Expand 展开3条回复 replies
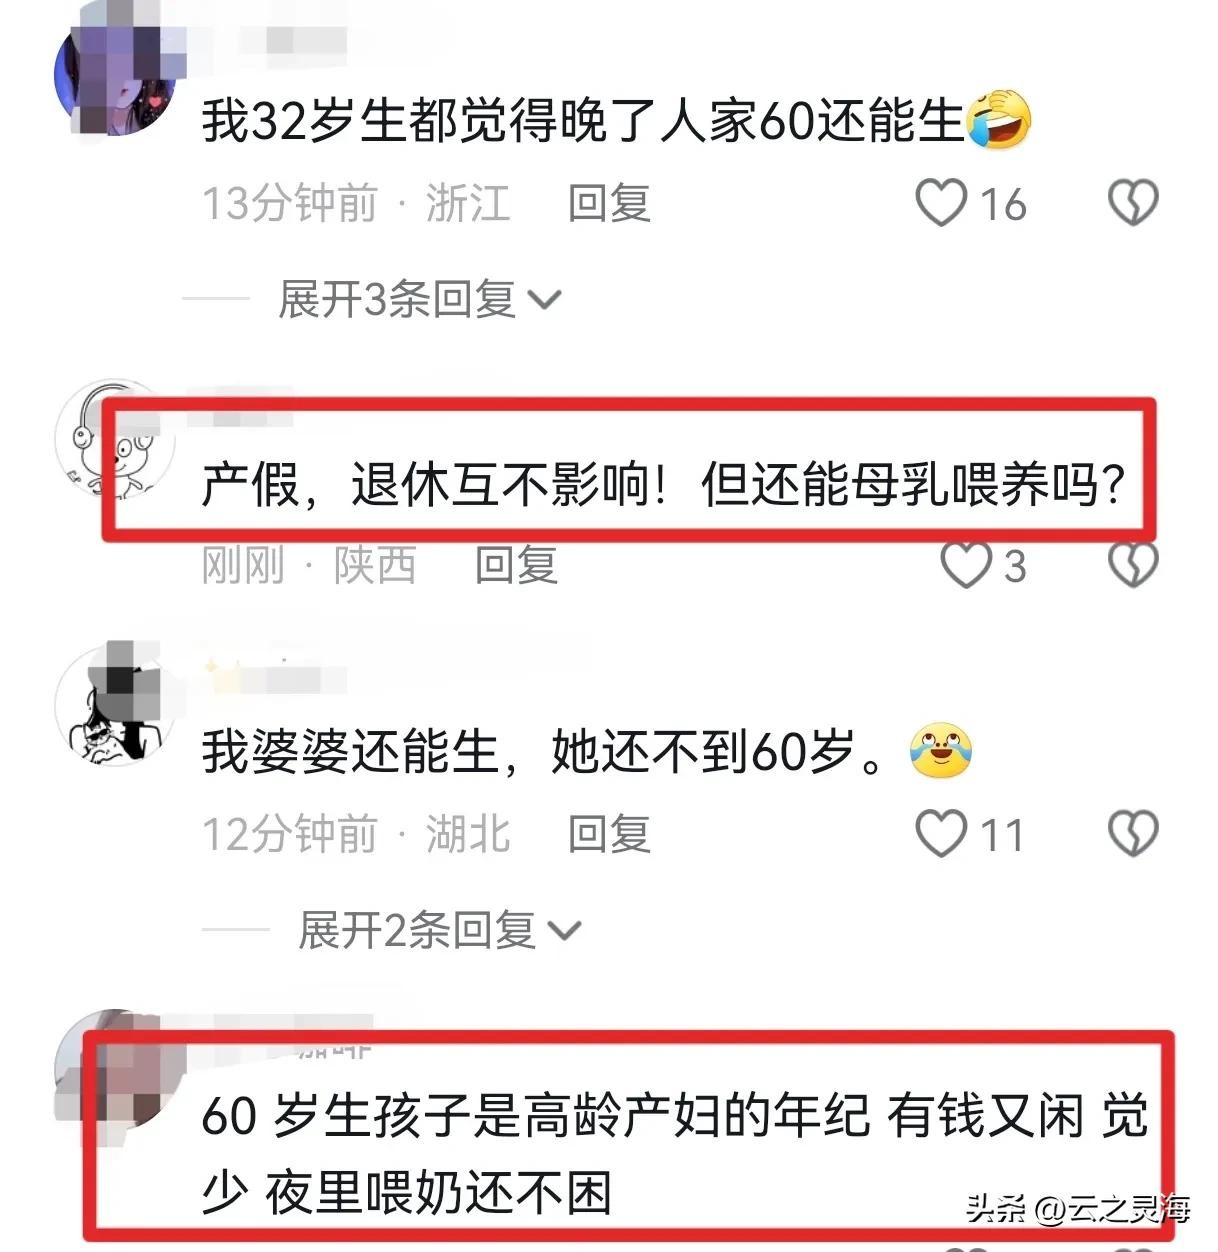 click(x=420, y=299)
